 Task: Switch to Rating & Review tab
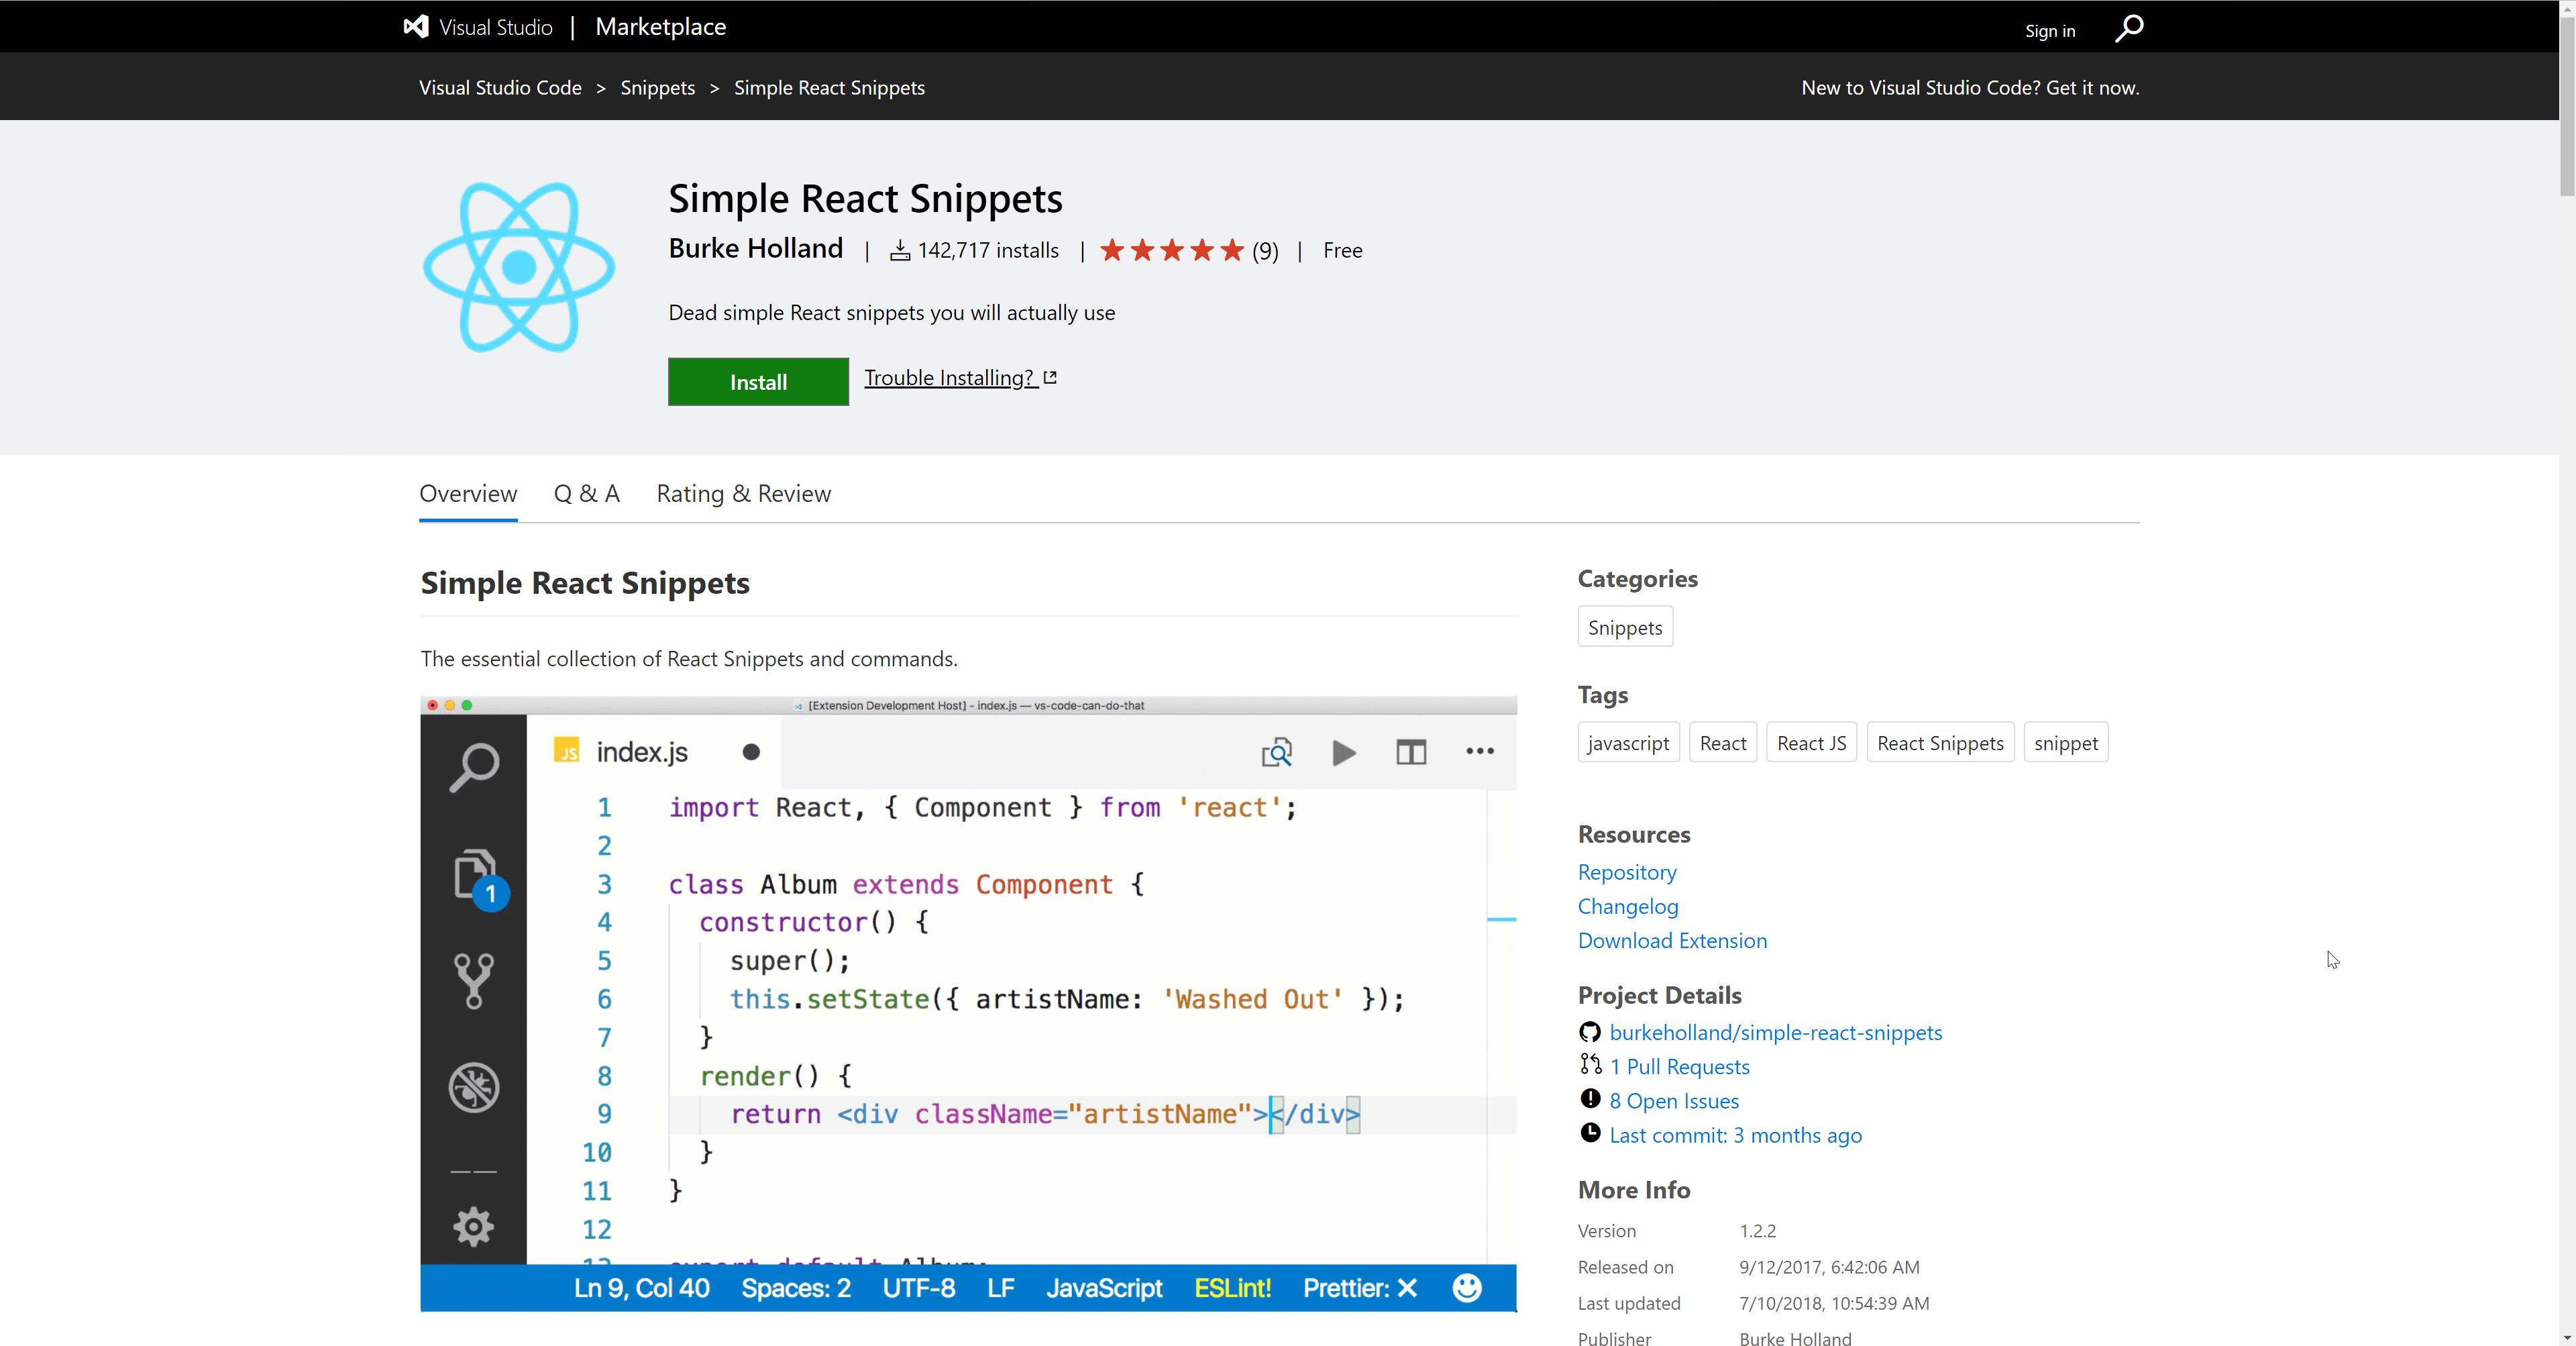coord(743,493)
